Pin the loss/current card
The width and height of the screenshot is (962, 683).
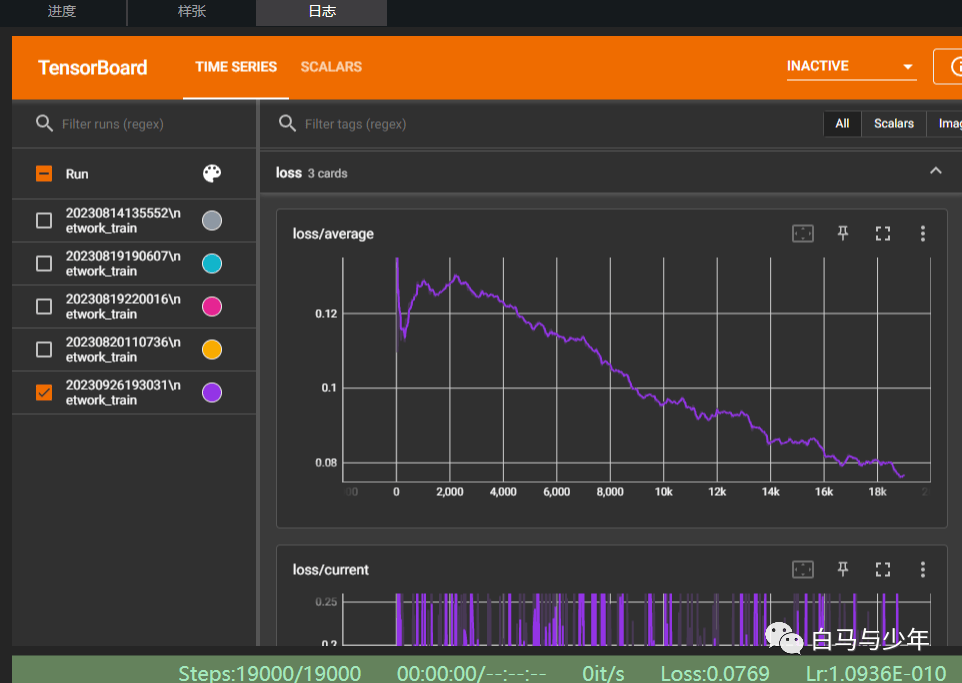842,569
